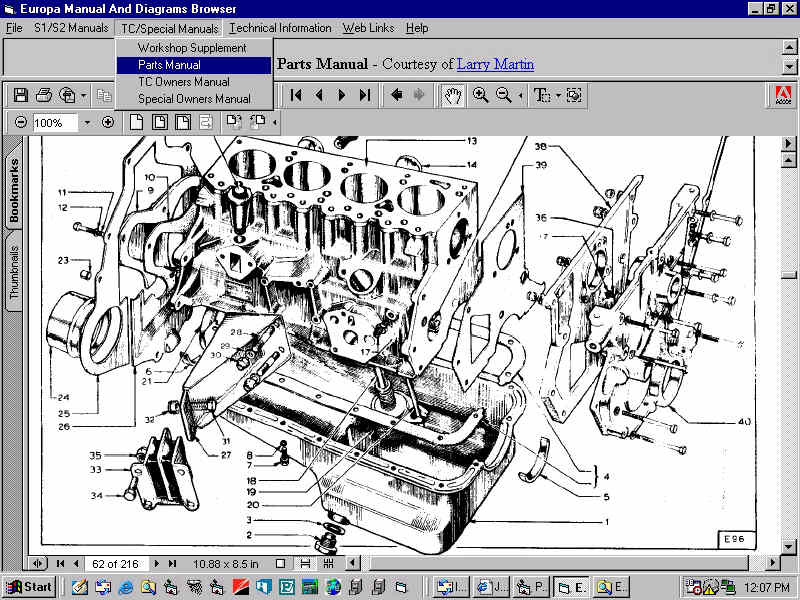Screen dimensions: 800x600
Task: Expand the Zoom tool dropdown arrow
Action: tap(519, 95)
